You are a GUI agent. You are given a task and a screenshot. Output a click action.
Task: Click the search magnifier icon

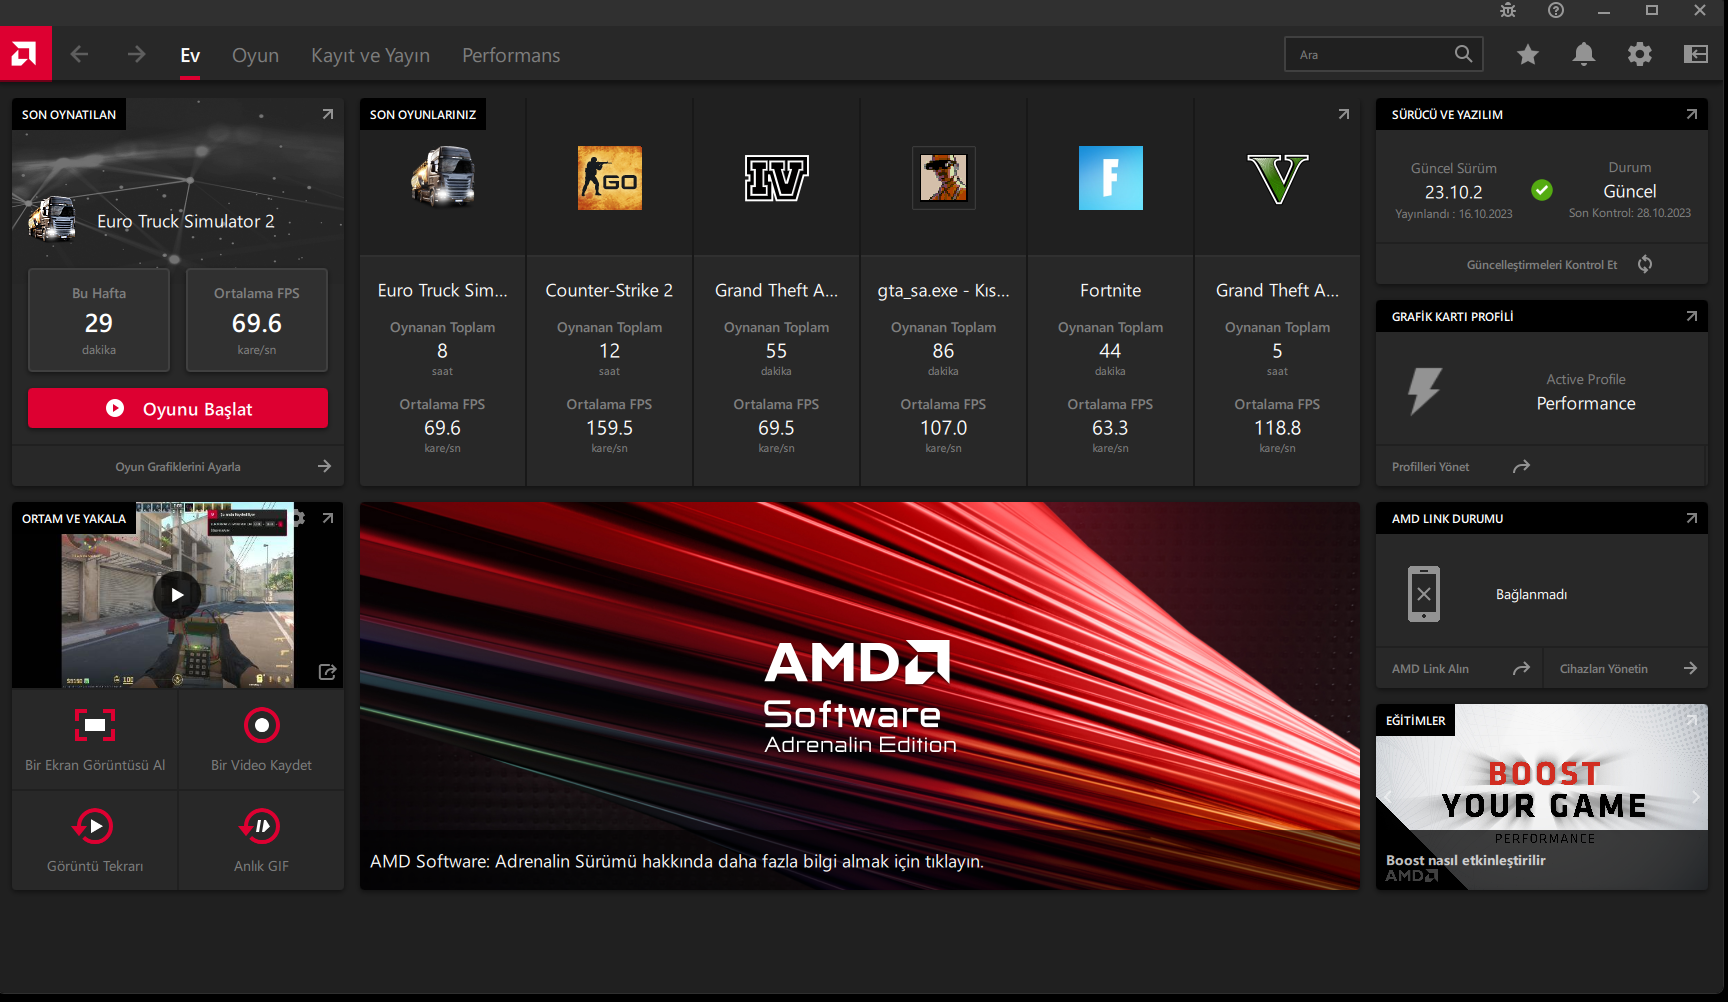coord(1463,54)
